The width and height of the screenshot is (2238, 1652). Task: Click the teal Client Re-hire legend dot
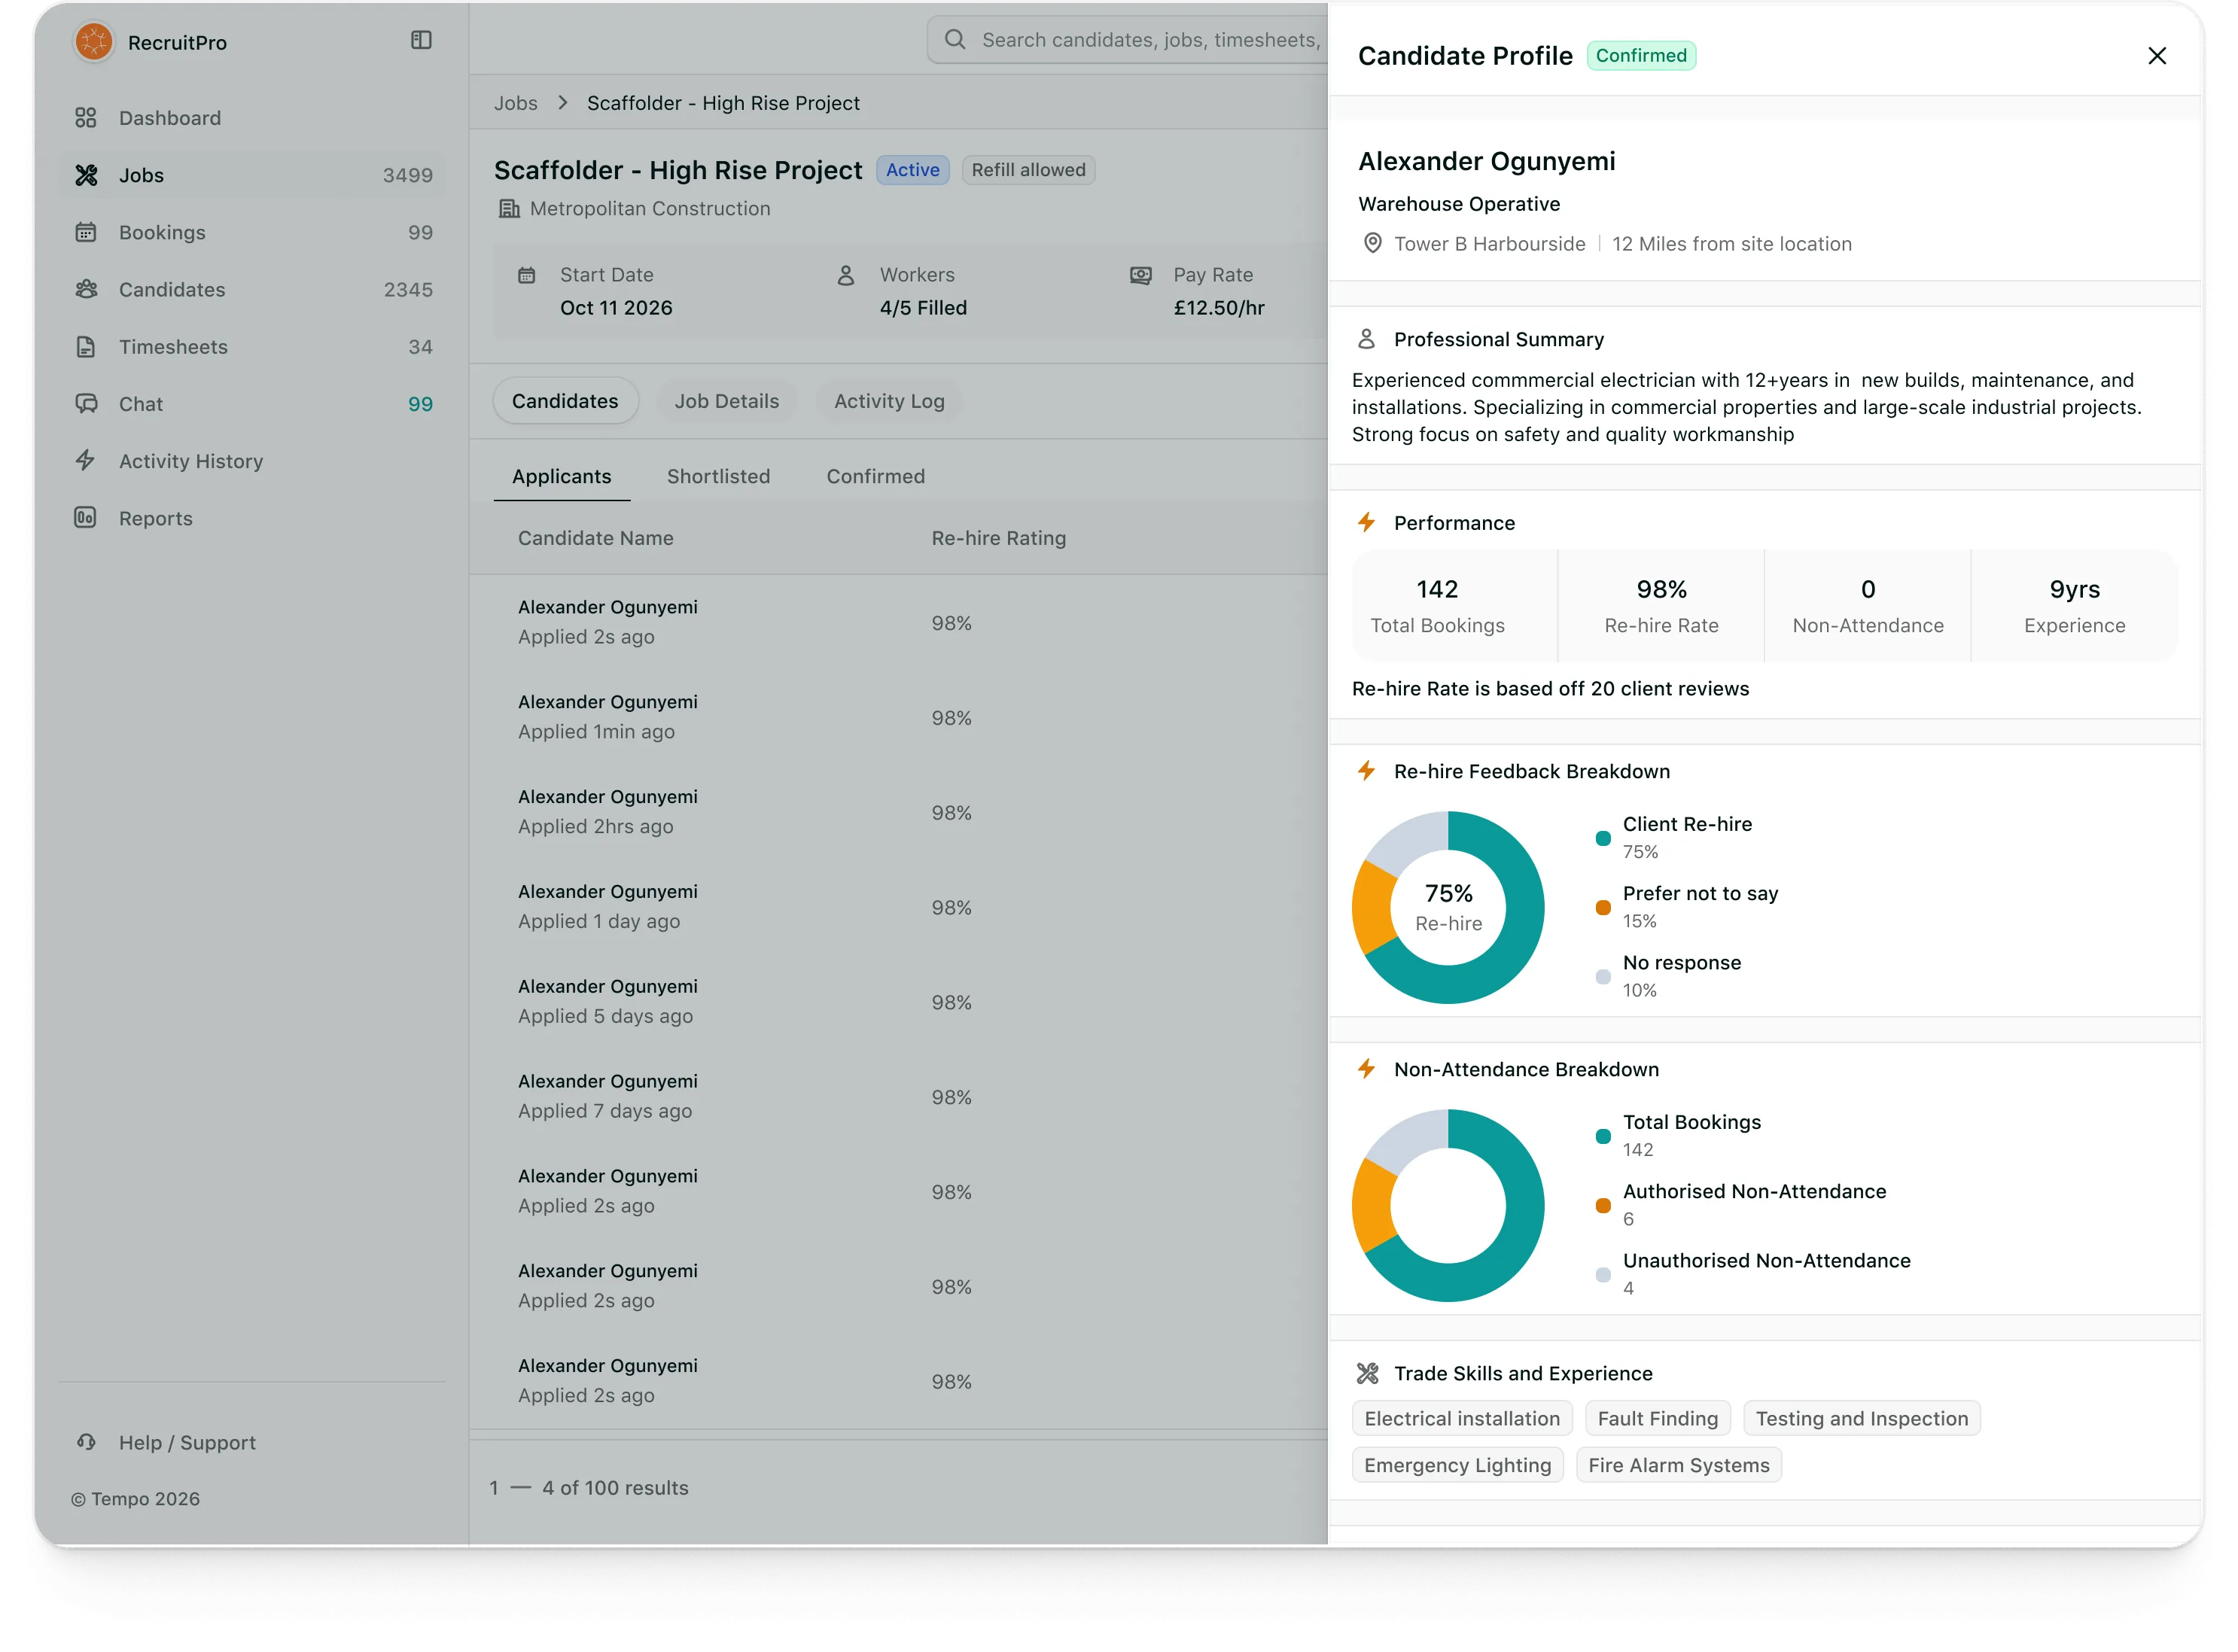pos(1602,838)
